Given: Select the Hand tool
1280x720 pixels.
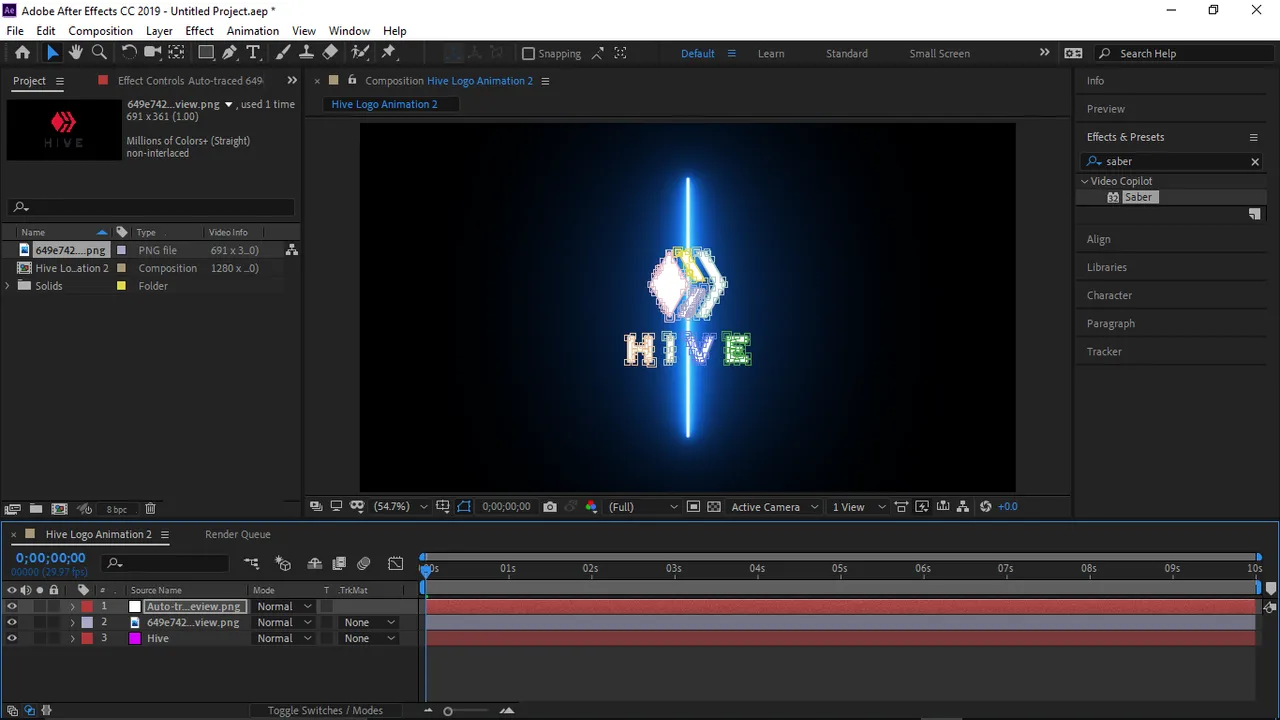Looking at the screenshot, I should [x=75, y=53].
